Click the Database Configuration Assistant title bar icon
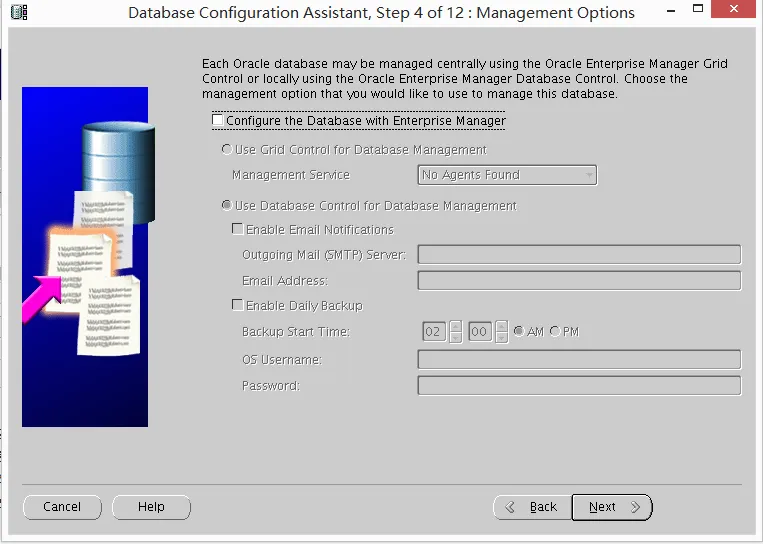This screenshot has width=763, height=544. coord(18,12)
